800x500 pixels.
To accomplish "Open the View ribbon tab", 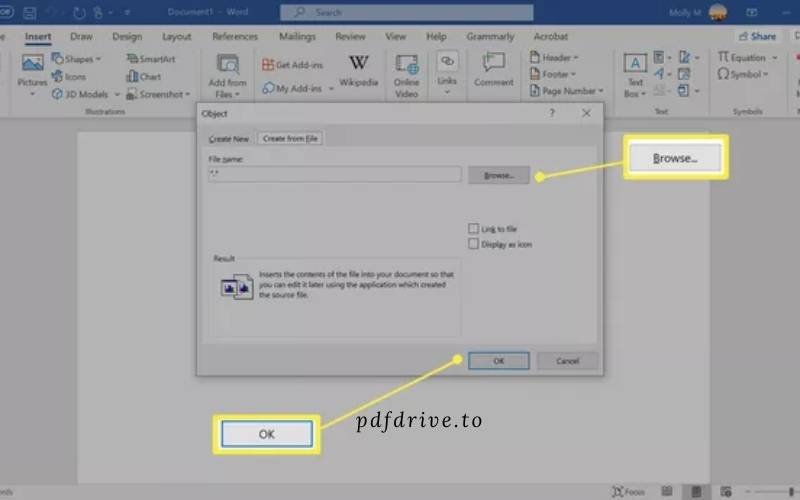I will [x=395, y=36].
